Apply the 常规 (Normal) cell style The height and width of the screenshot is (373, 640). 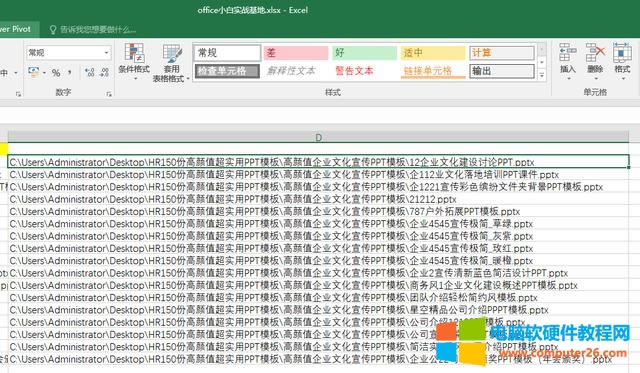click(x=227, y=53)
